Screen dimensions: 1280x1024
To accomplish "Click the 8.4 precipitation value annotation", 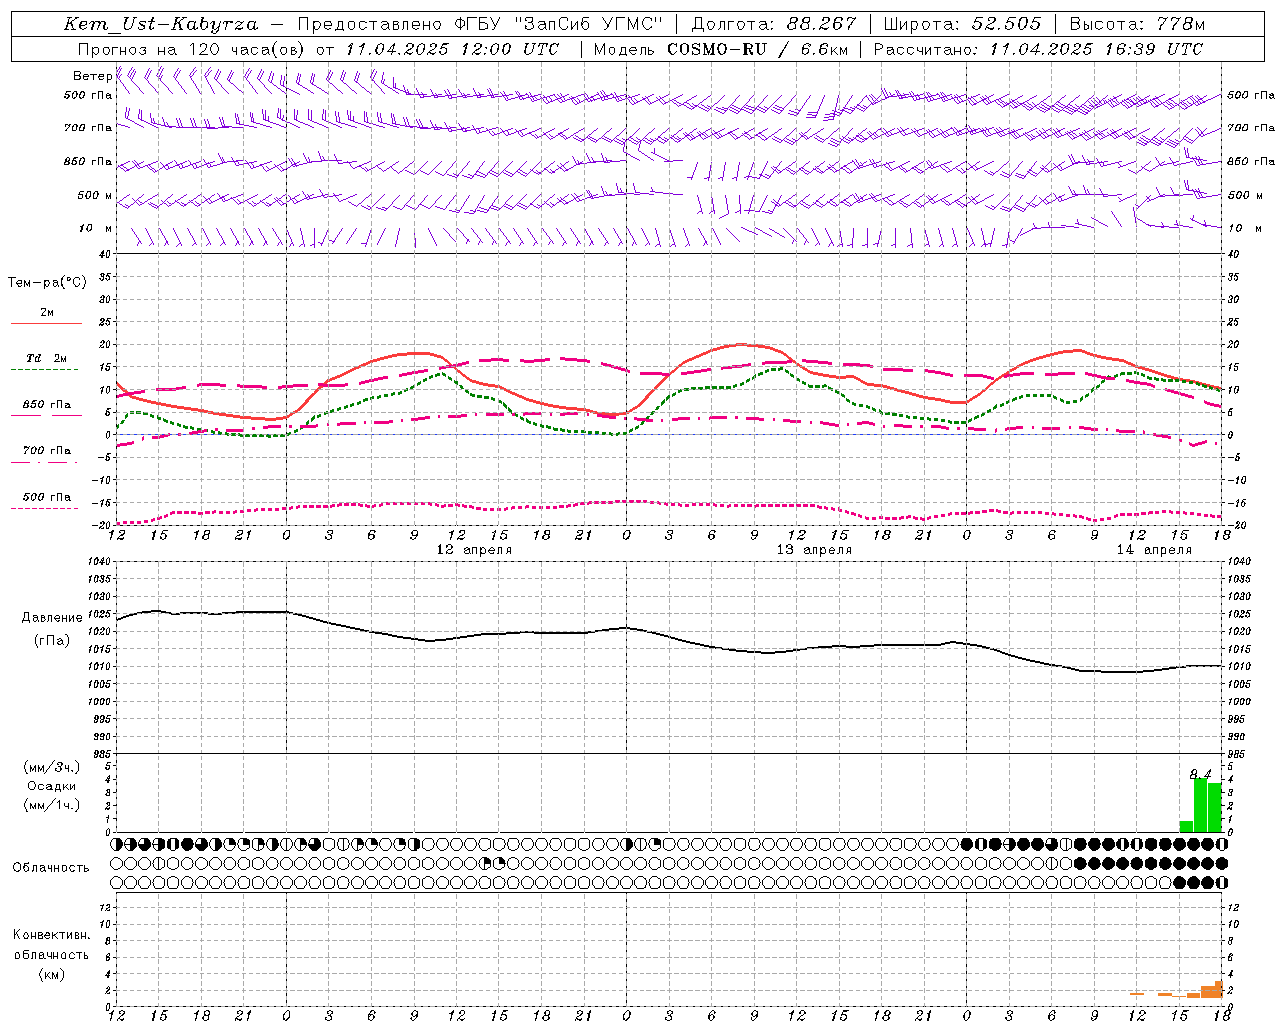I will [1200, 774].
